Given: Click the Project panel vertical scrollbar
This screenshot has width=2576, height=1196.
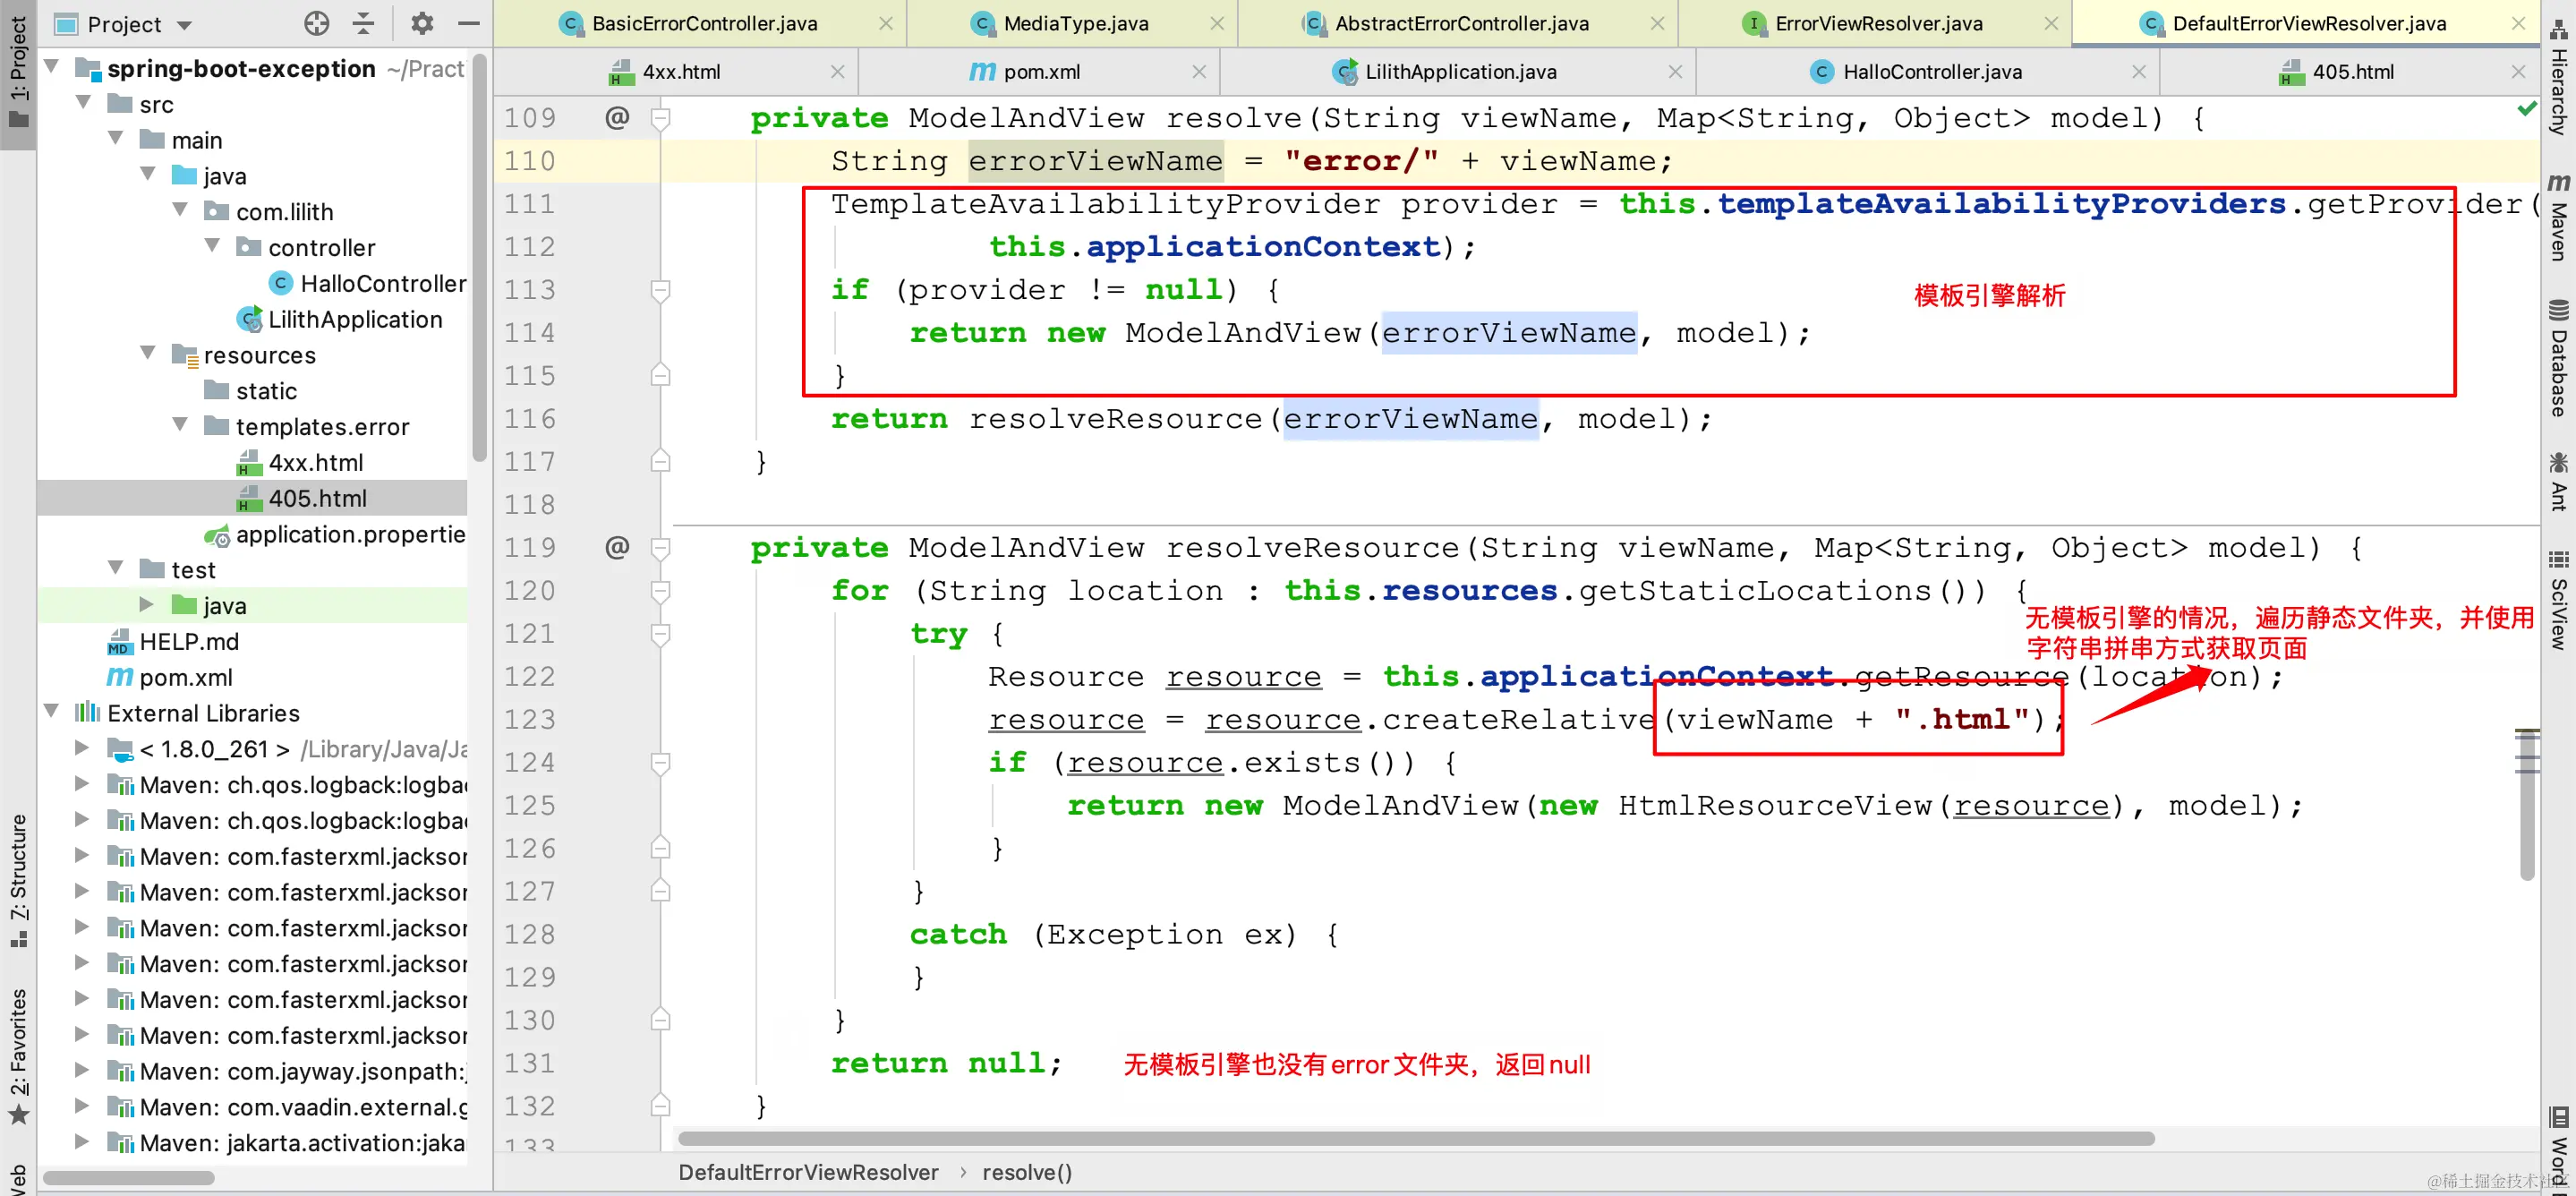Looking at the screenshot, I should pos(480,260).
